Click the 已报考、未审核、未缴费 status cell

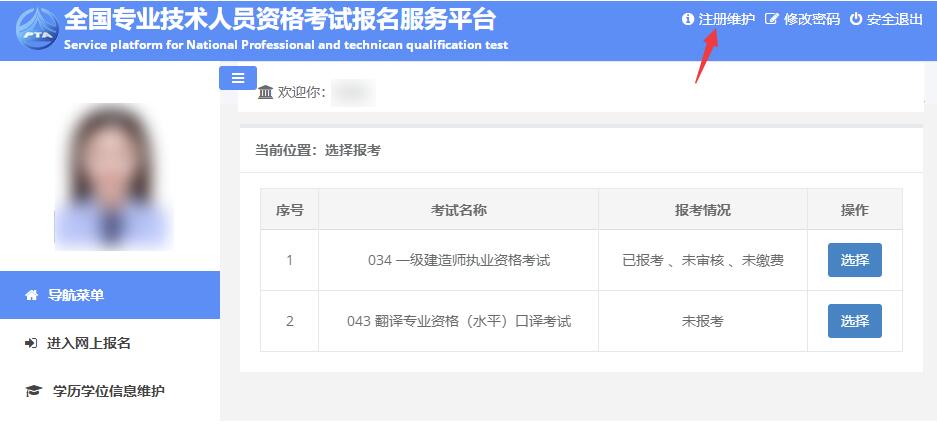coord(702,260)
